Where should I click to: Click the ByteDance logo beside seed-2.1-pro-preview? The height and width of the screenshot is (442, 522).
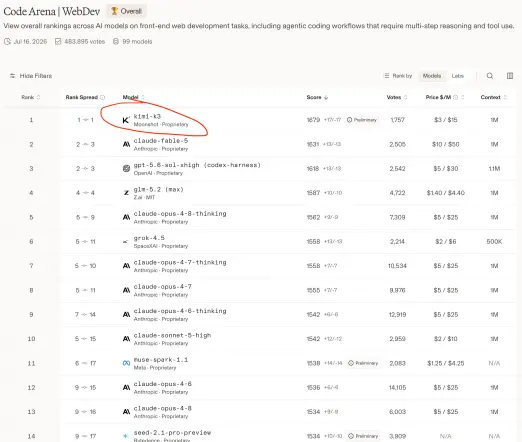tap(126, 436)
